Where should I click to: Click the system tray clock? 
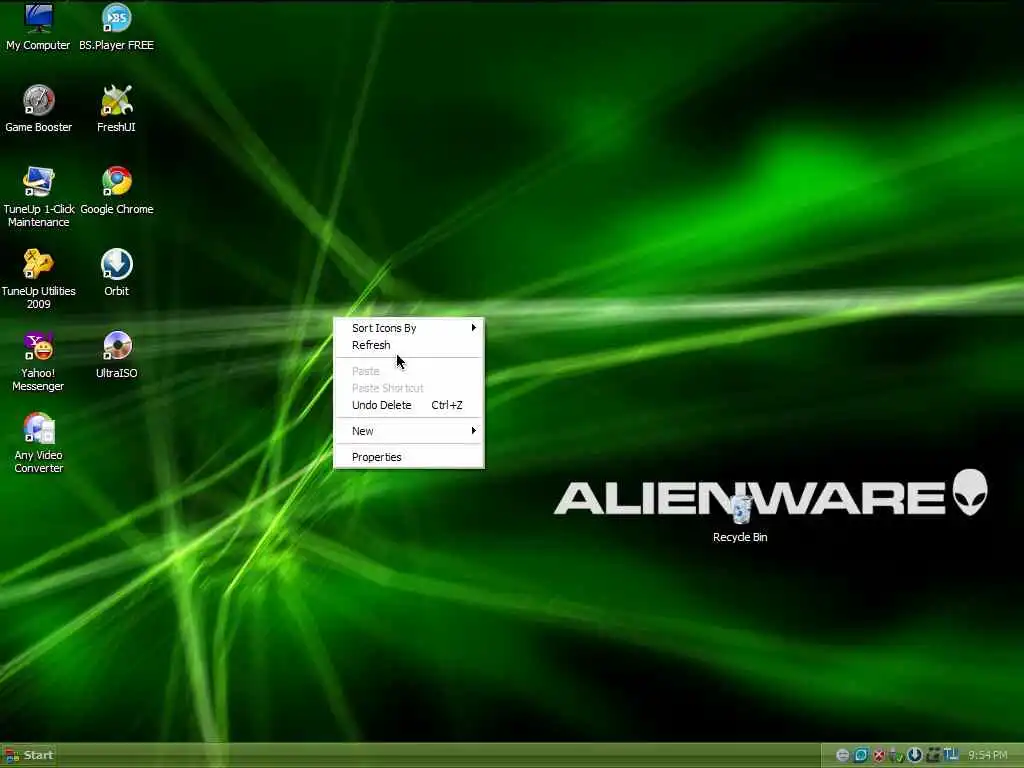click(987, 755)
